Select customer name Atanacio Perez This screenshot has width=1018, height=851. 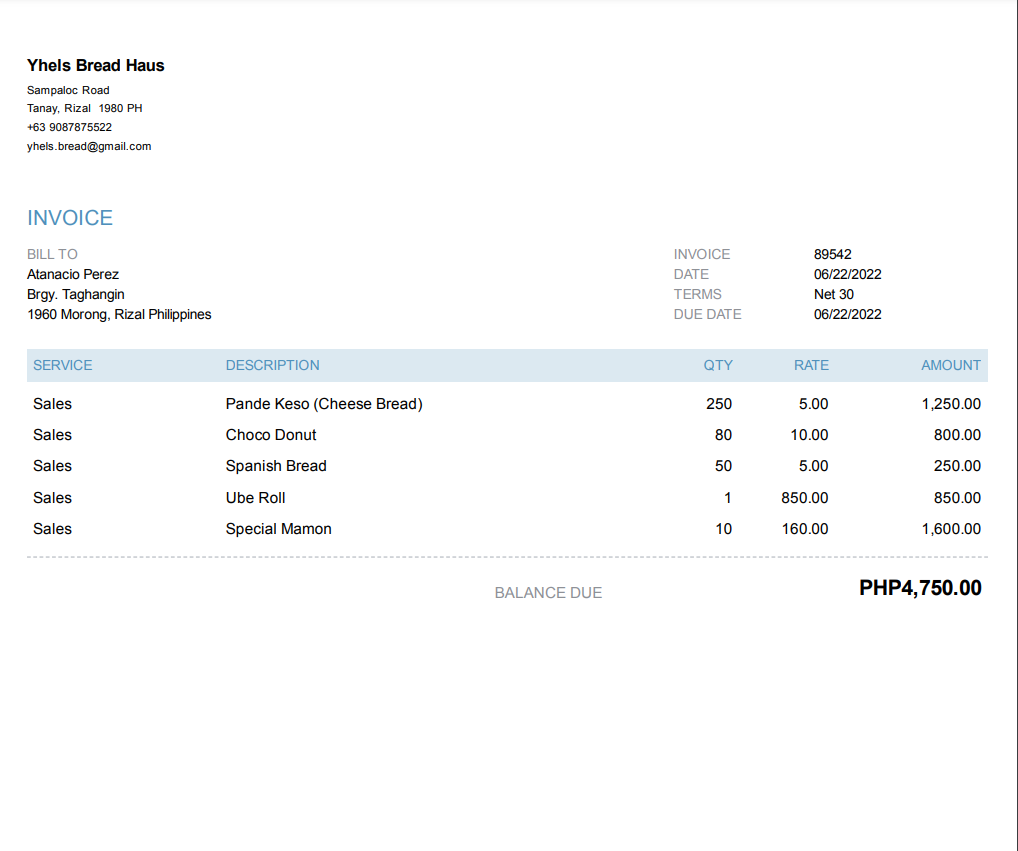[x=73, y=275]
